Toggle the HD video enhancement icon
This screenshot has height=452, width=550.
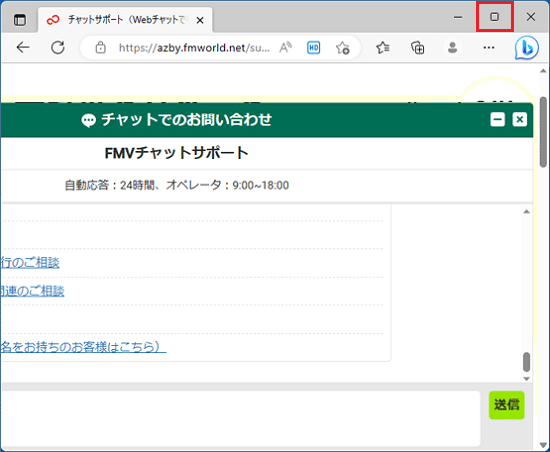(x=313, y=47)
